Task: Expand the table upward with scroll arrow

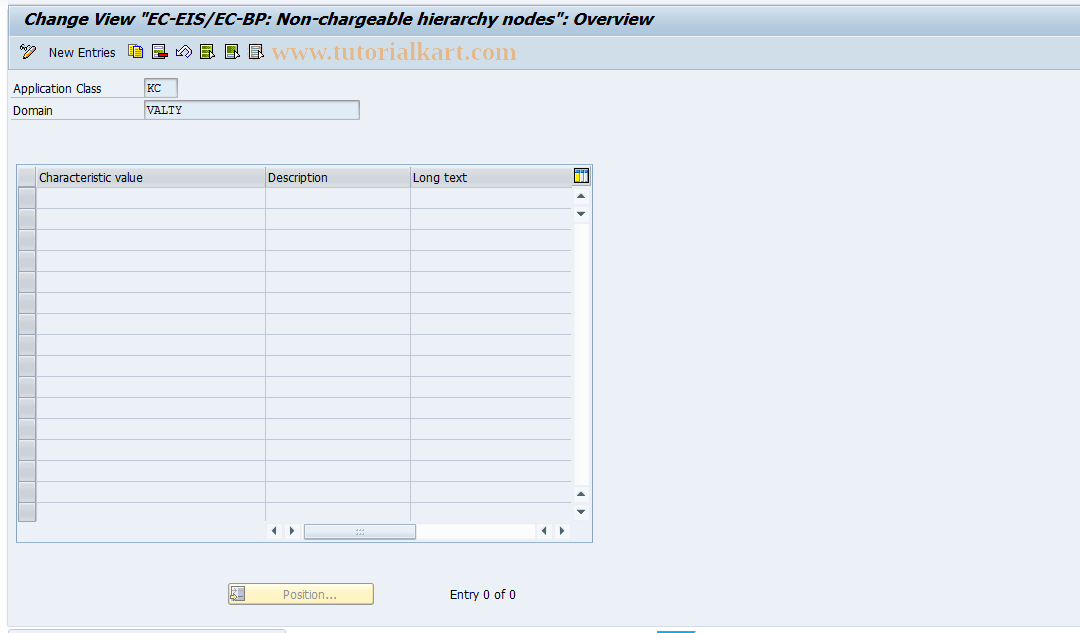Action: click(x=580, y=195)
